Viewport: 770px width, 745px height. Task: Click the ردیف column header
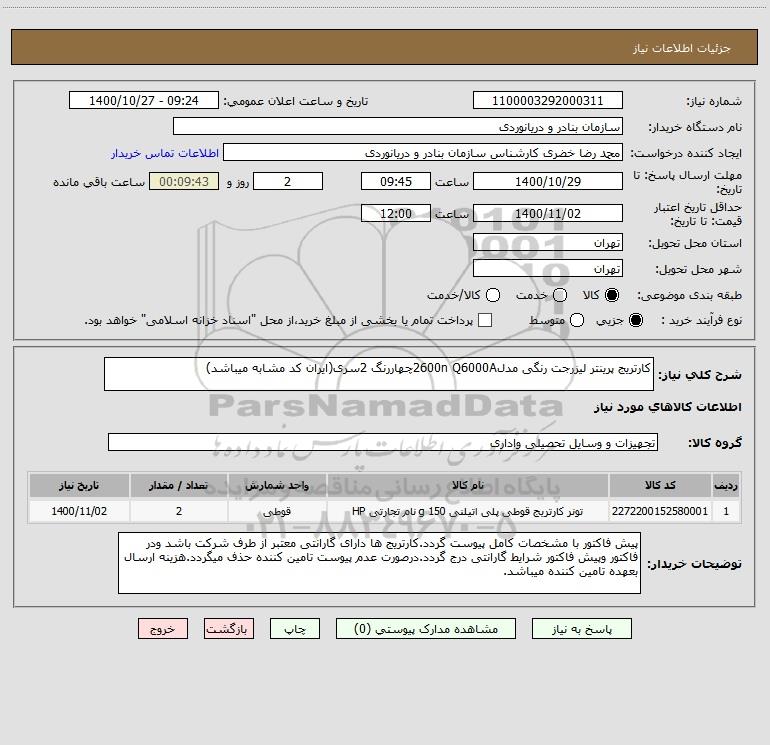726,485
